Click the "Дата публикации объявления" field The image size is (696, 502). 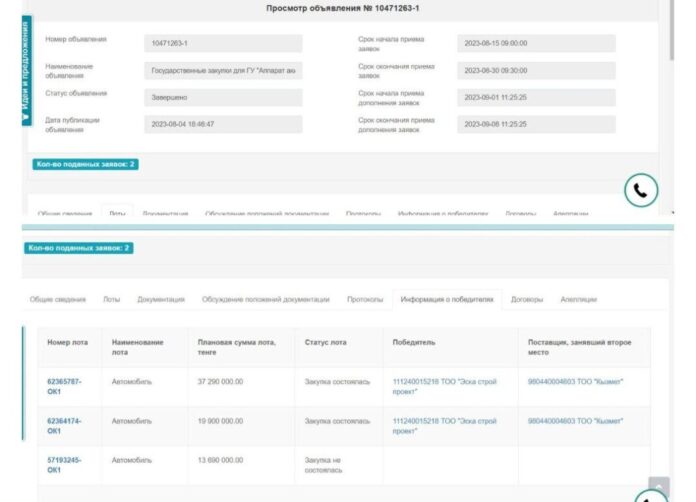pos(222,124)
